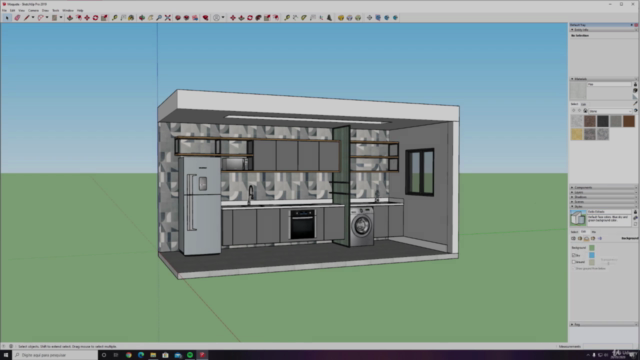Open the Camera menu
This screenshot has height=360, width=640.
[x=33, y=10]
